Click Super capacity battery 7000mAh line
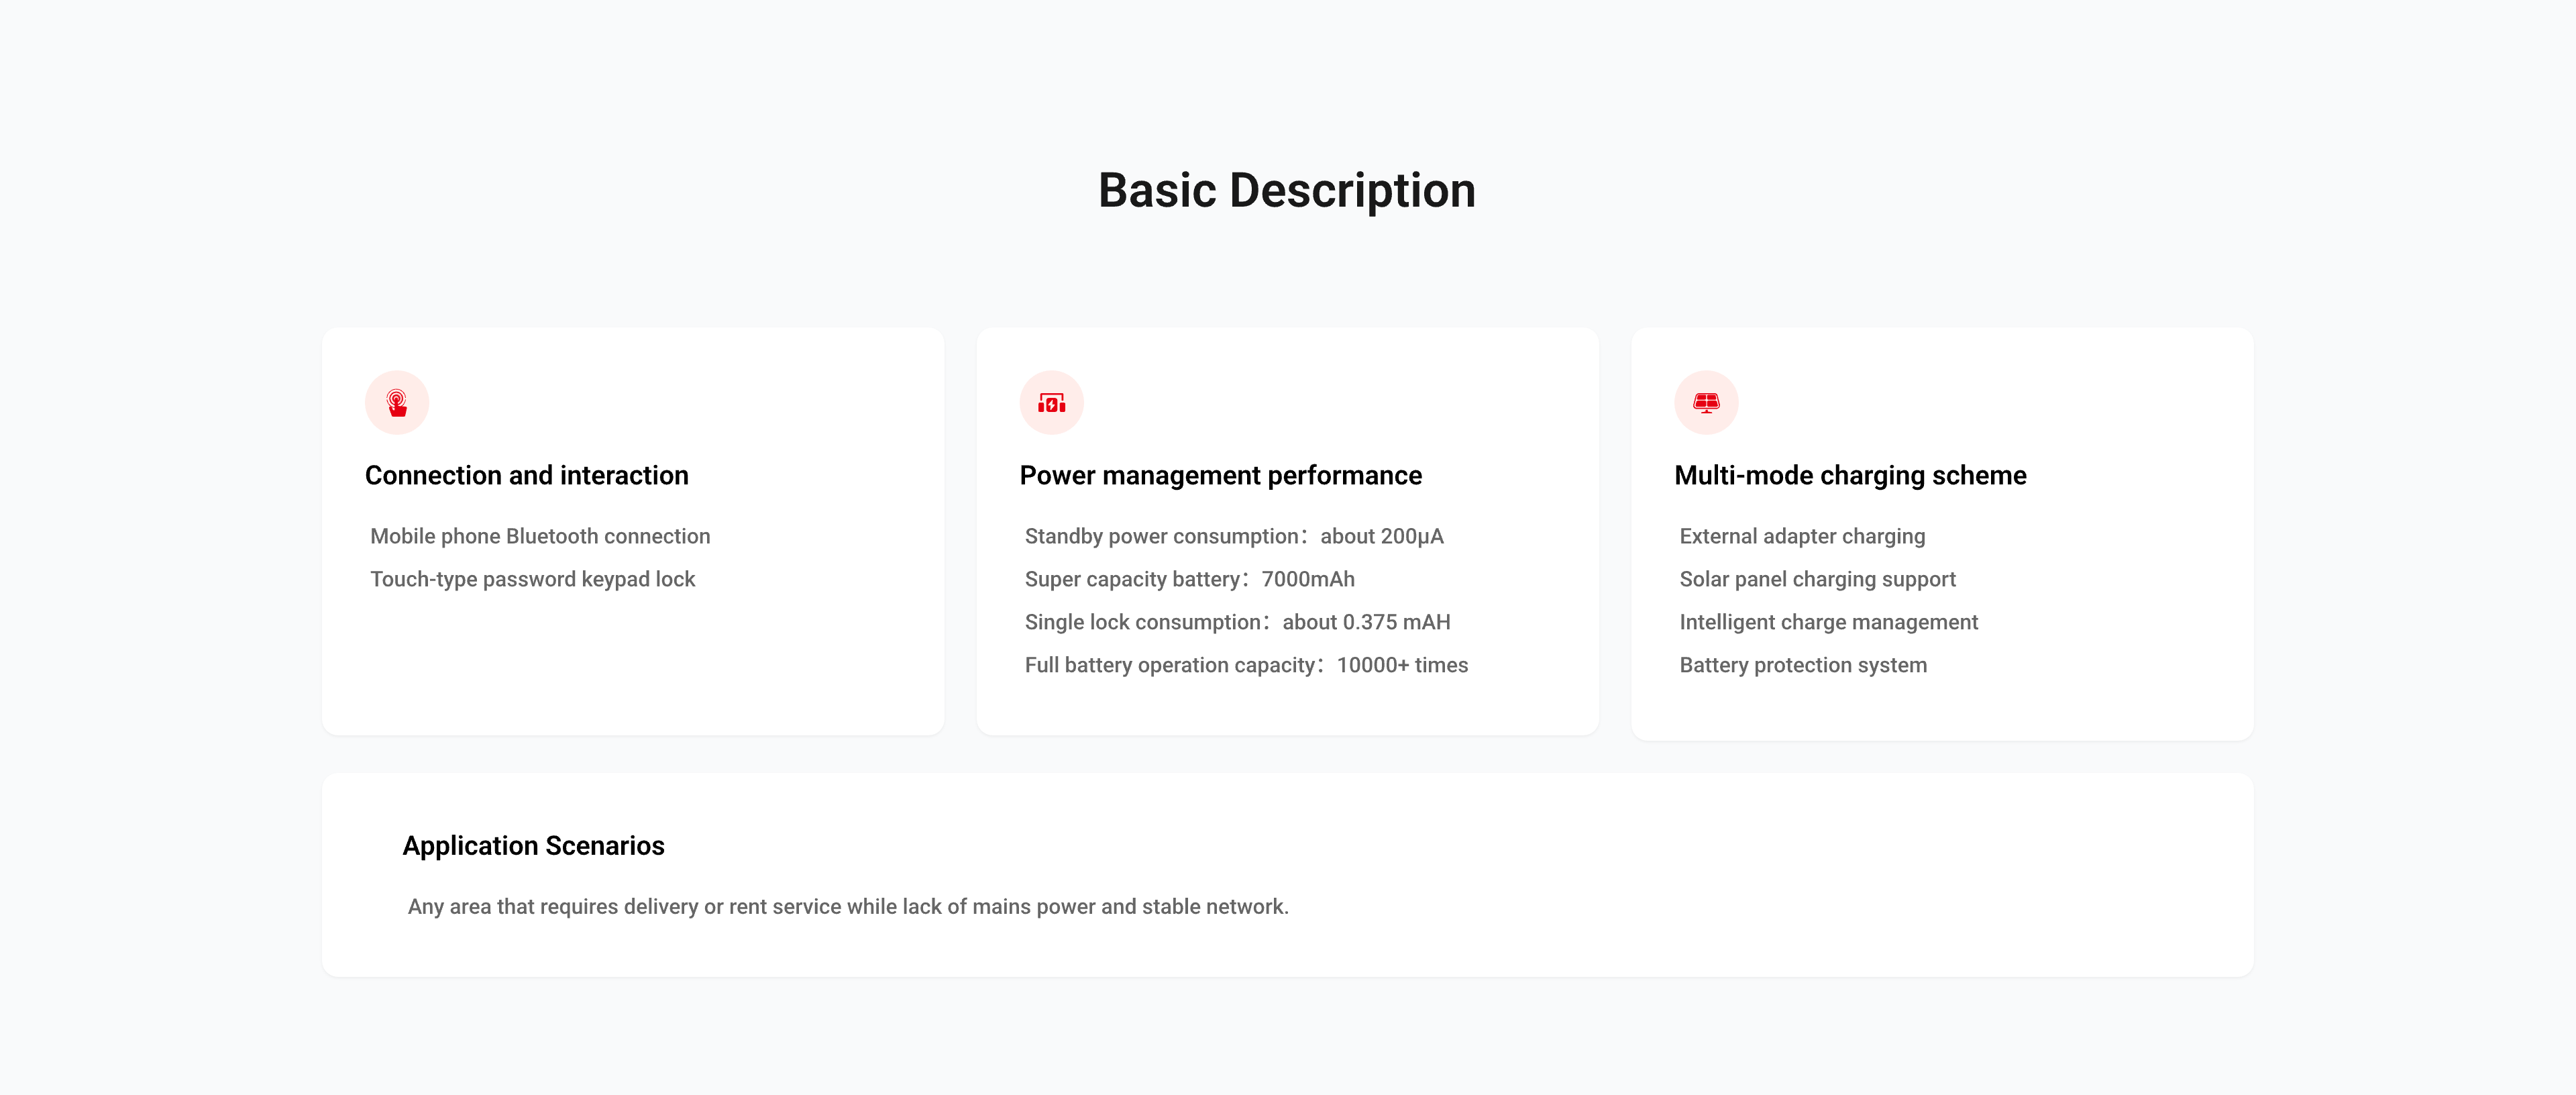The width and height of the screenshot is (2576, 1095). [x=1190, y=579]
